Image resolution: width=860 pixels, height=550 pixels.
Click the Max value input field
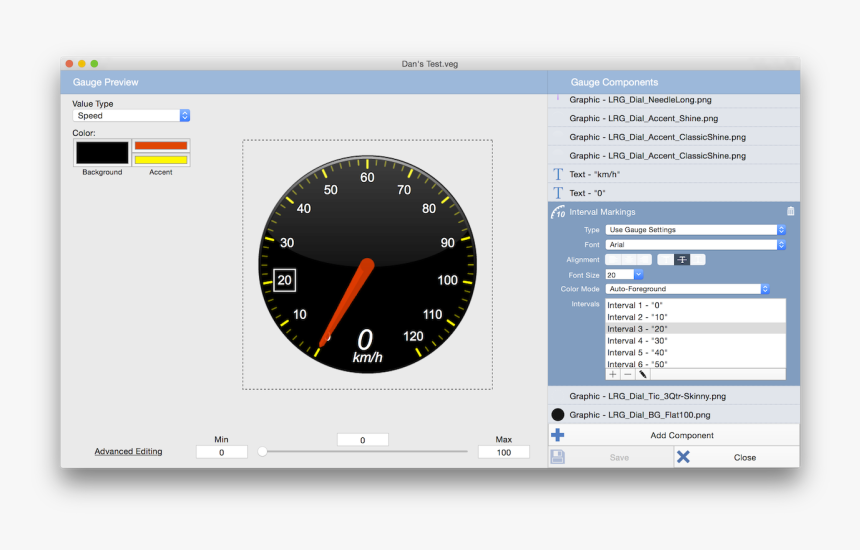click(x=504, y=453)
